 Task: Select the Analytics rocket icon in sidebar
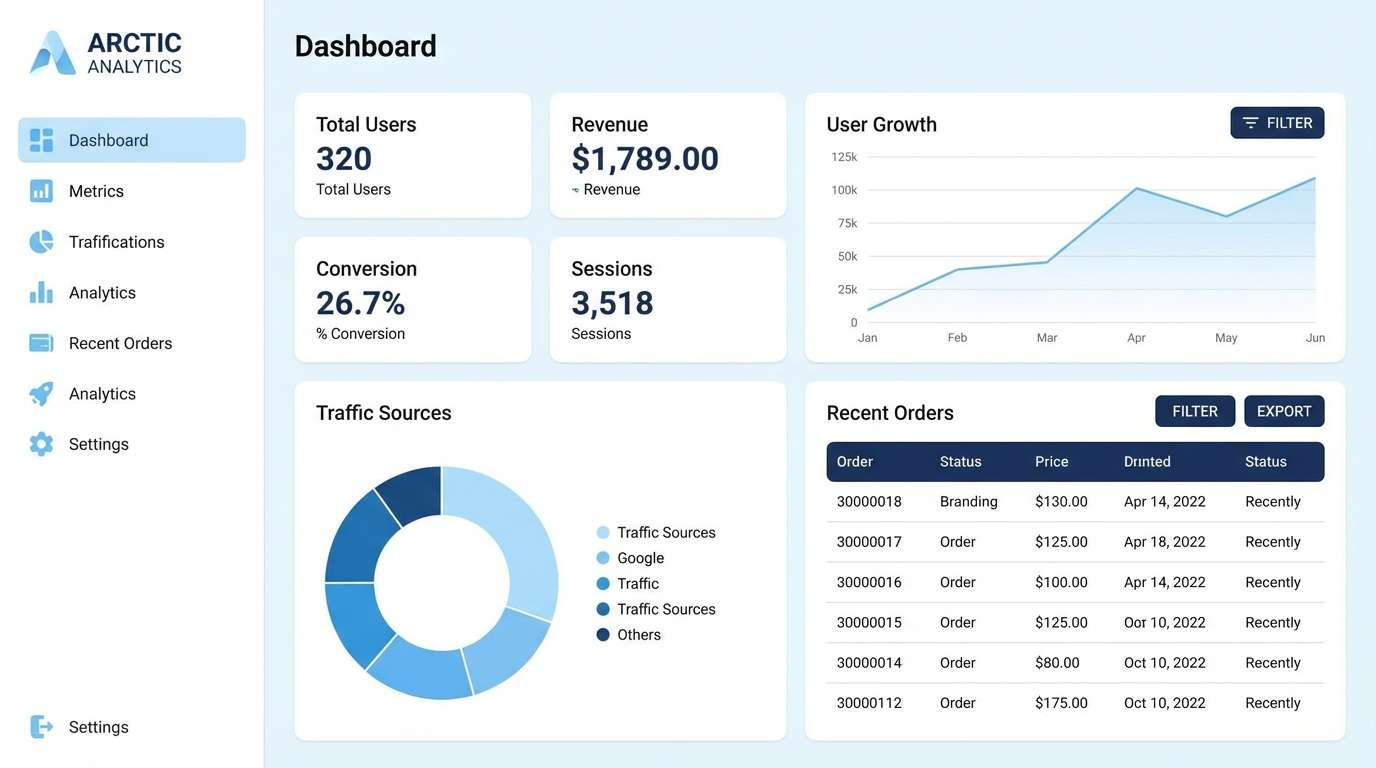point(40,393)
